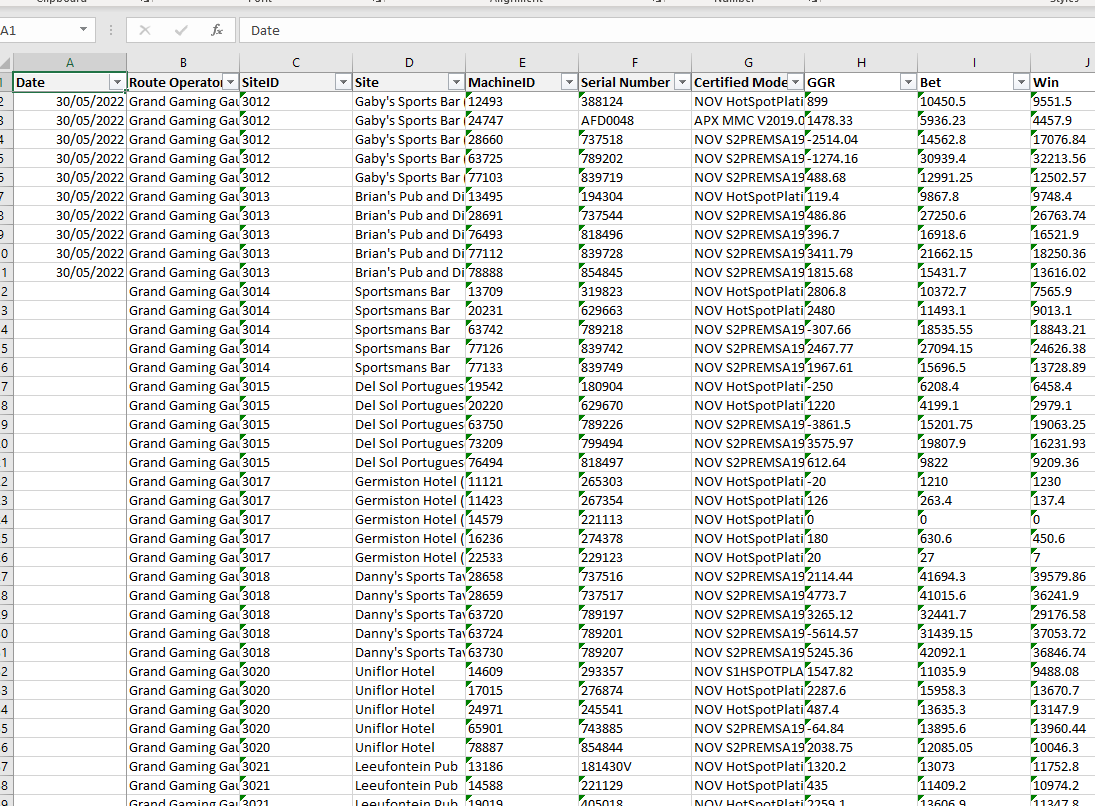The width and height of the screenshot is (1095, 806).
Task: Select the Serial Number header cell text
Action: pyautogui.click(x=625, y=82)
